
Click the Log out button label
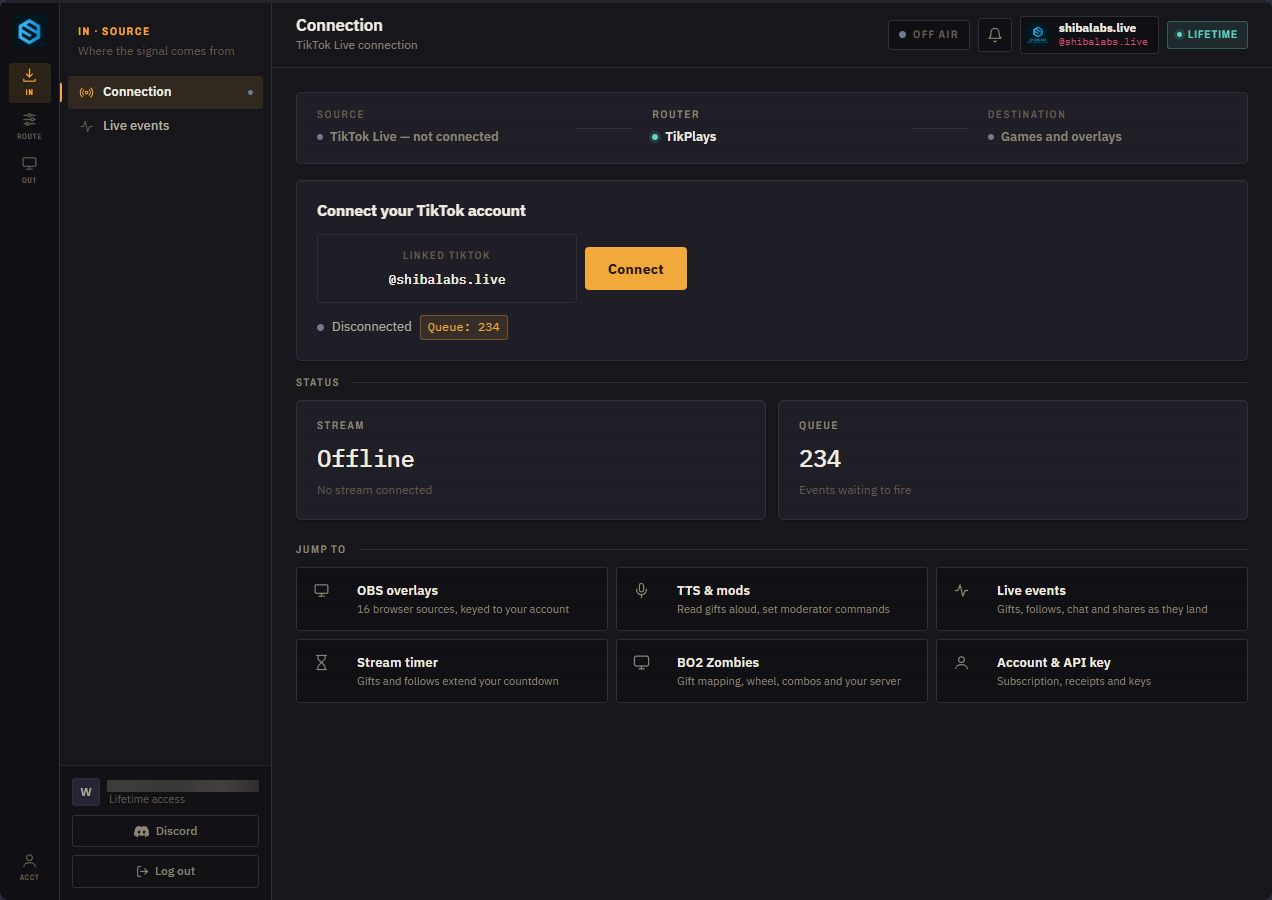pyautogui.click(x=175, y=871)
